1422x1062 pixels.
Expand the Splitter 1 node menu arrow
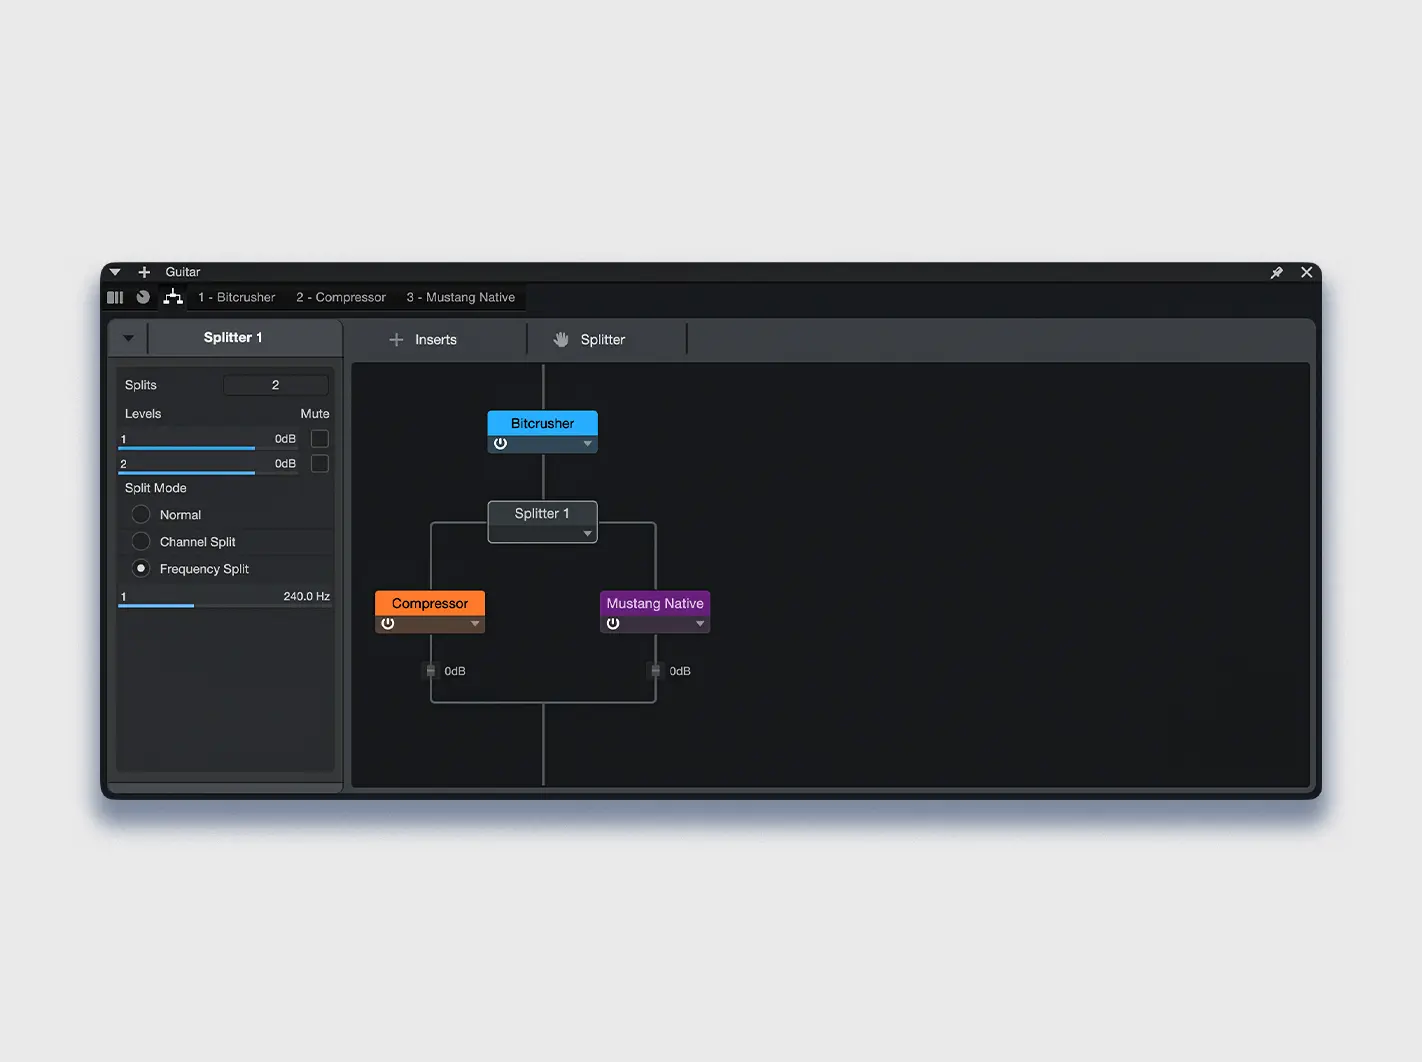point(587,534)
